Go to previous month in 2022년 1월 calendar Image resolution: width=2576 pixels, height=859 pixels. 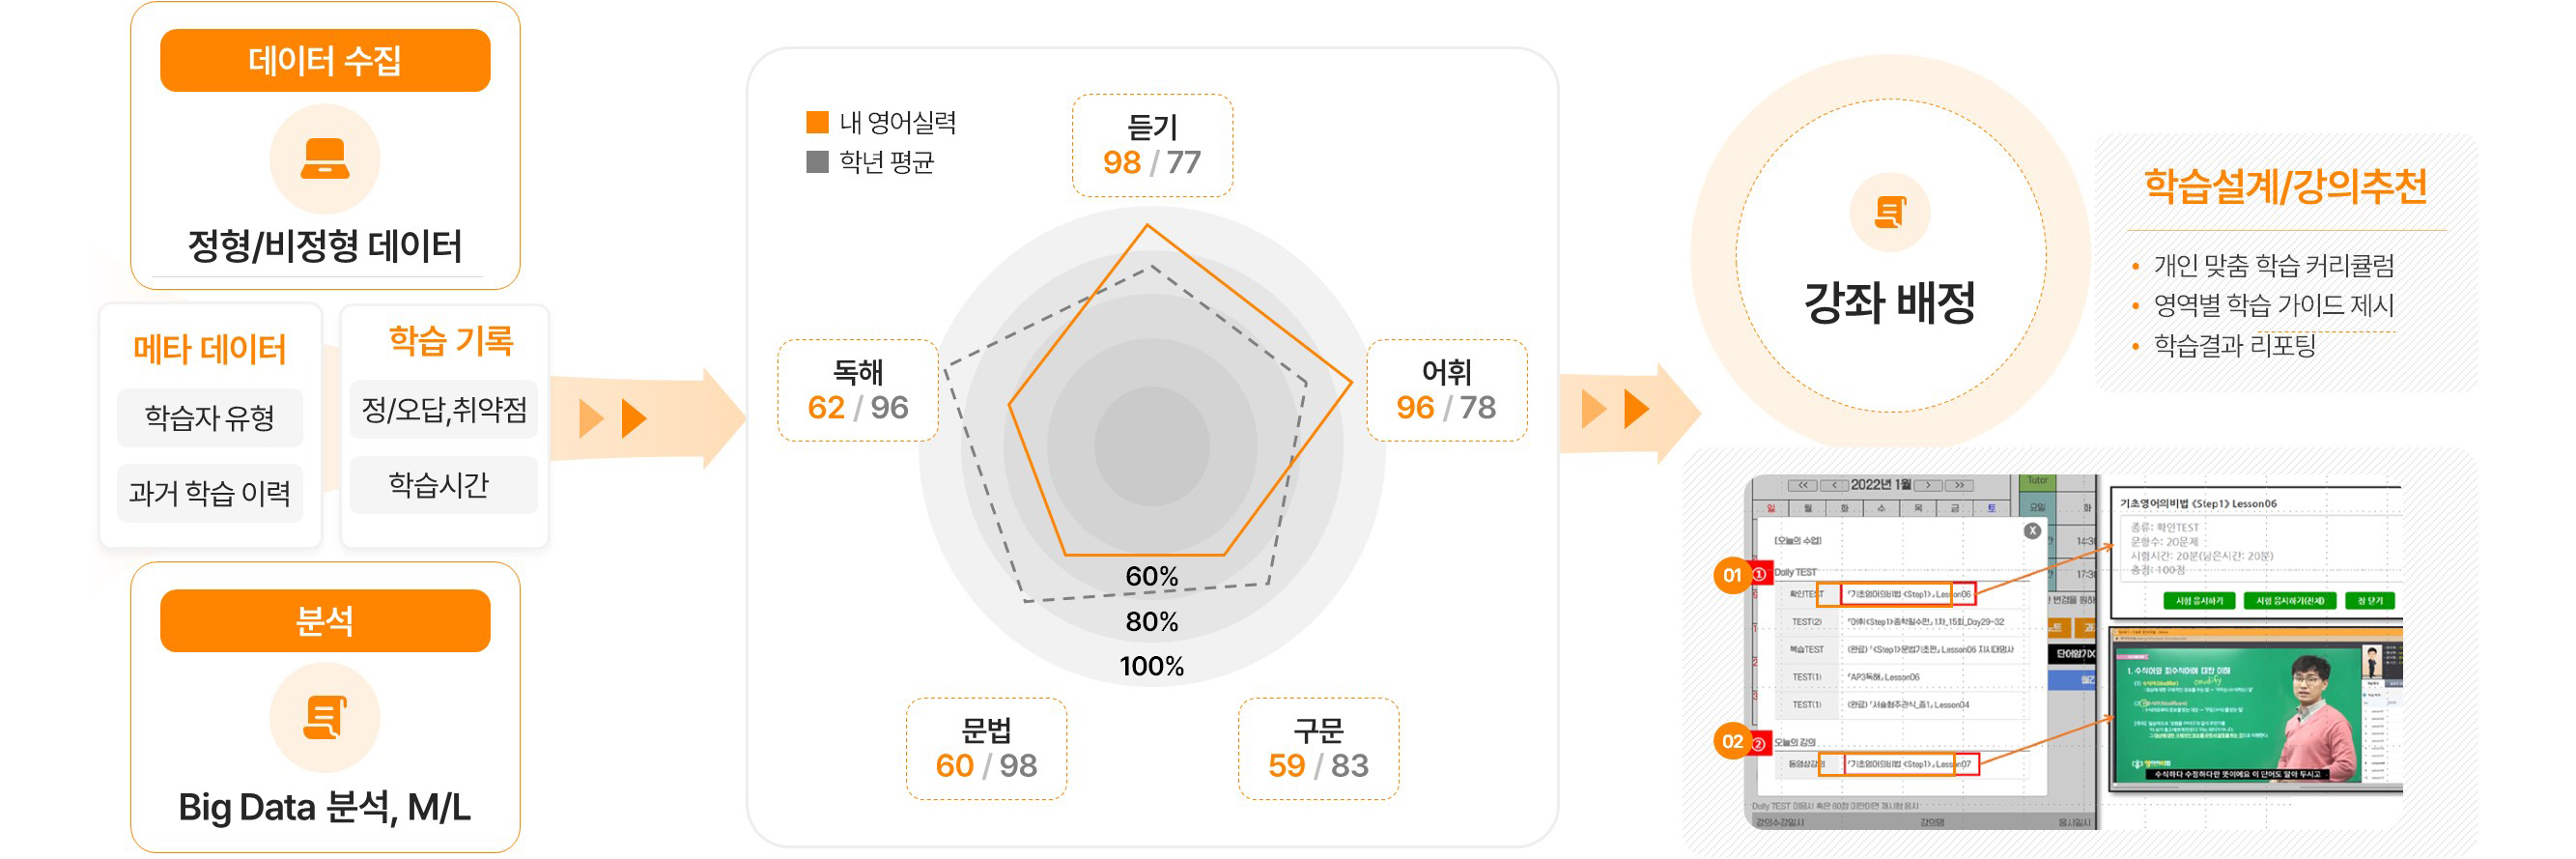coord(1834,485)
